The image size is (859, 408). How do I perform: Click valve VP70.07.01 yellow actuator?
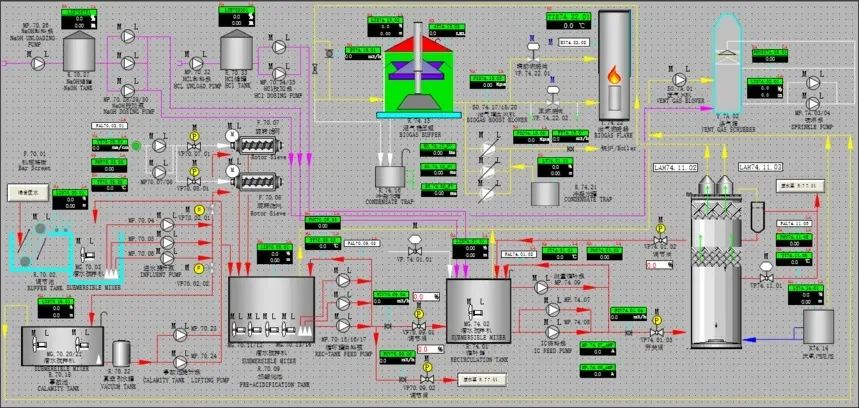194,136
